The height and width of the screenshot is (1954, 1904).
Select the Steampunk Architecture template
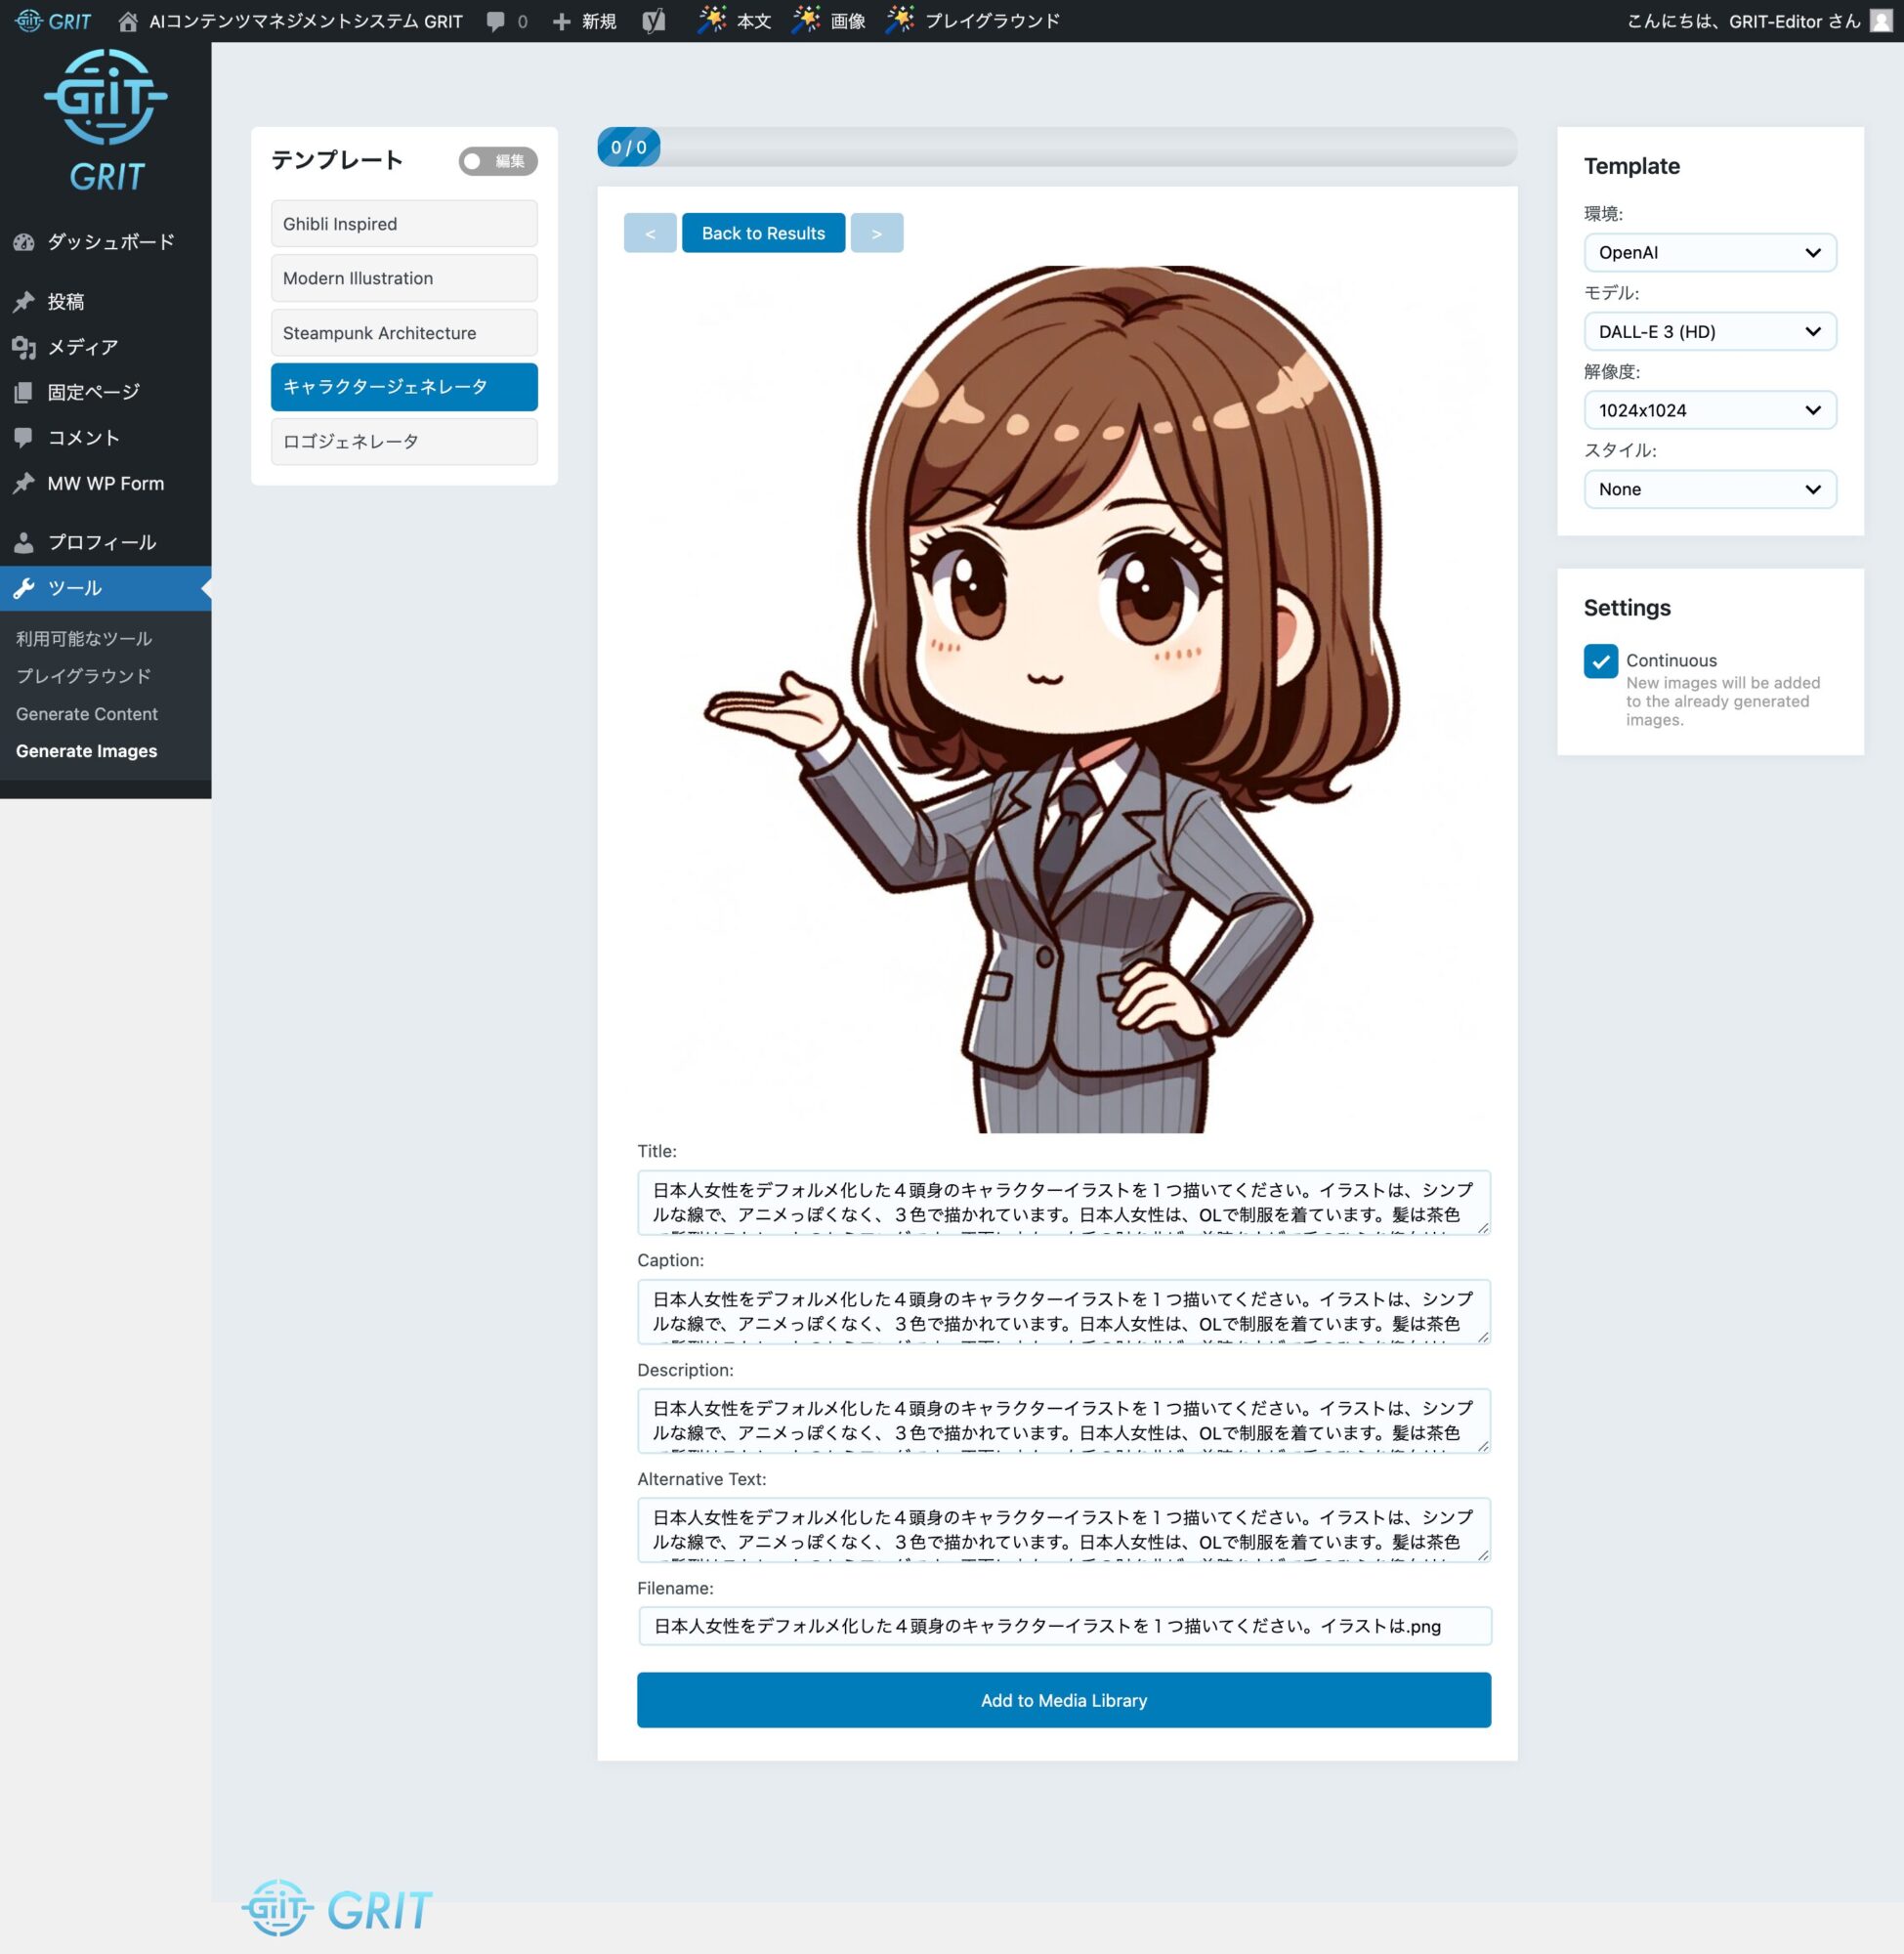pyautogui.click(x=404, y=333)
